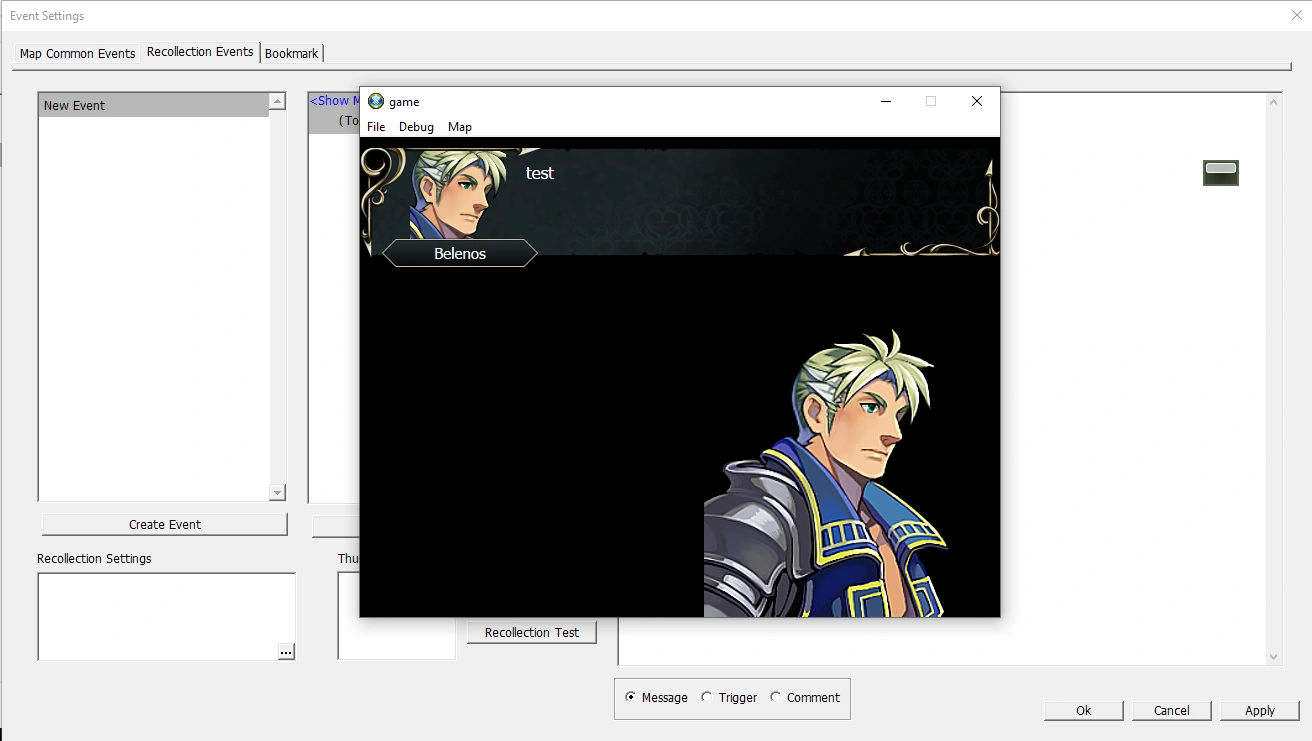1312x741 pixels.
Task: Open the Debug menu in game window
Action: pos(416,127)
